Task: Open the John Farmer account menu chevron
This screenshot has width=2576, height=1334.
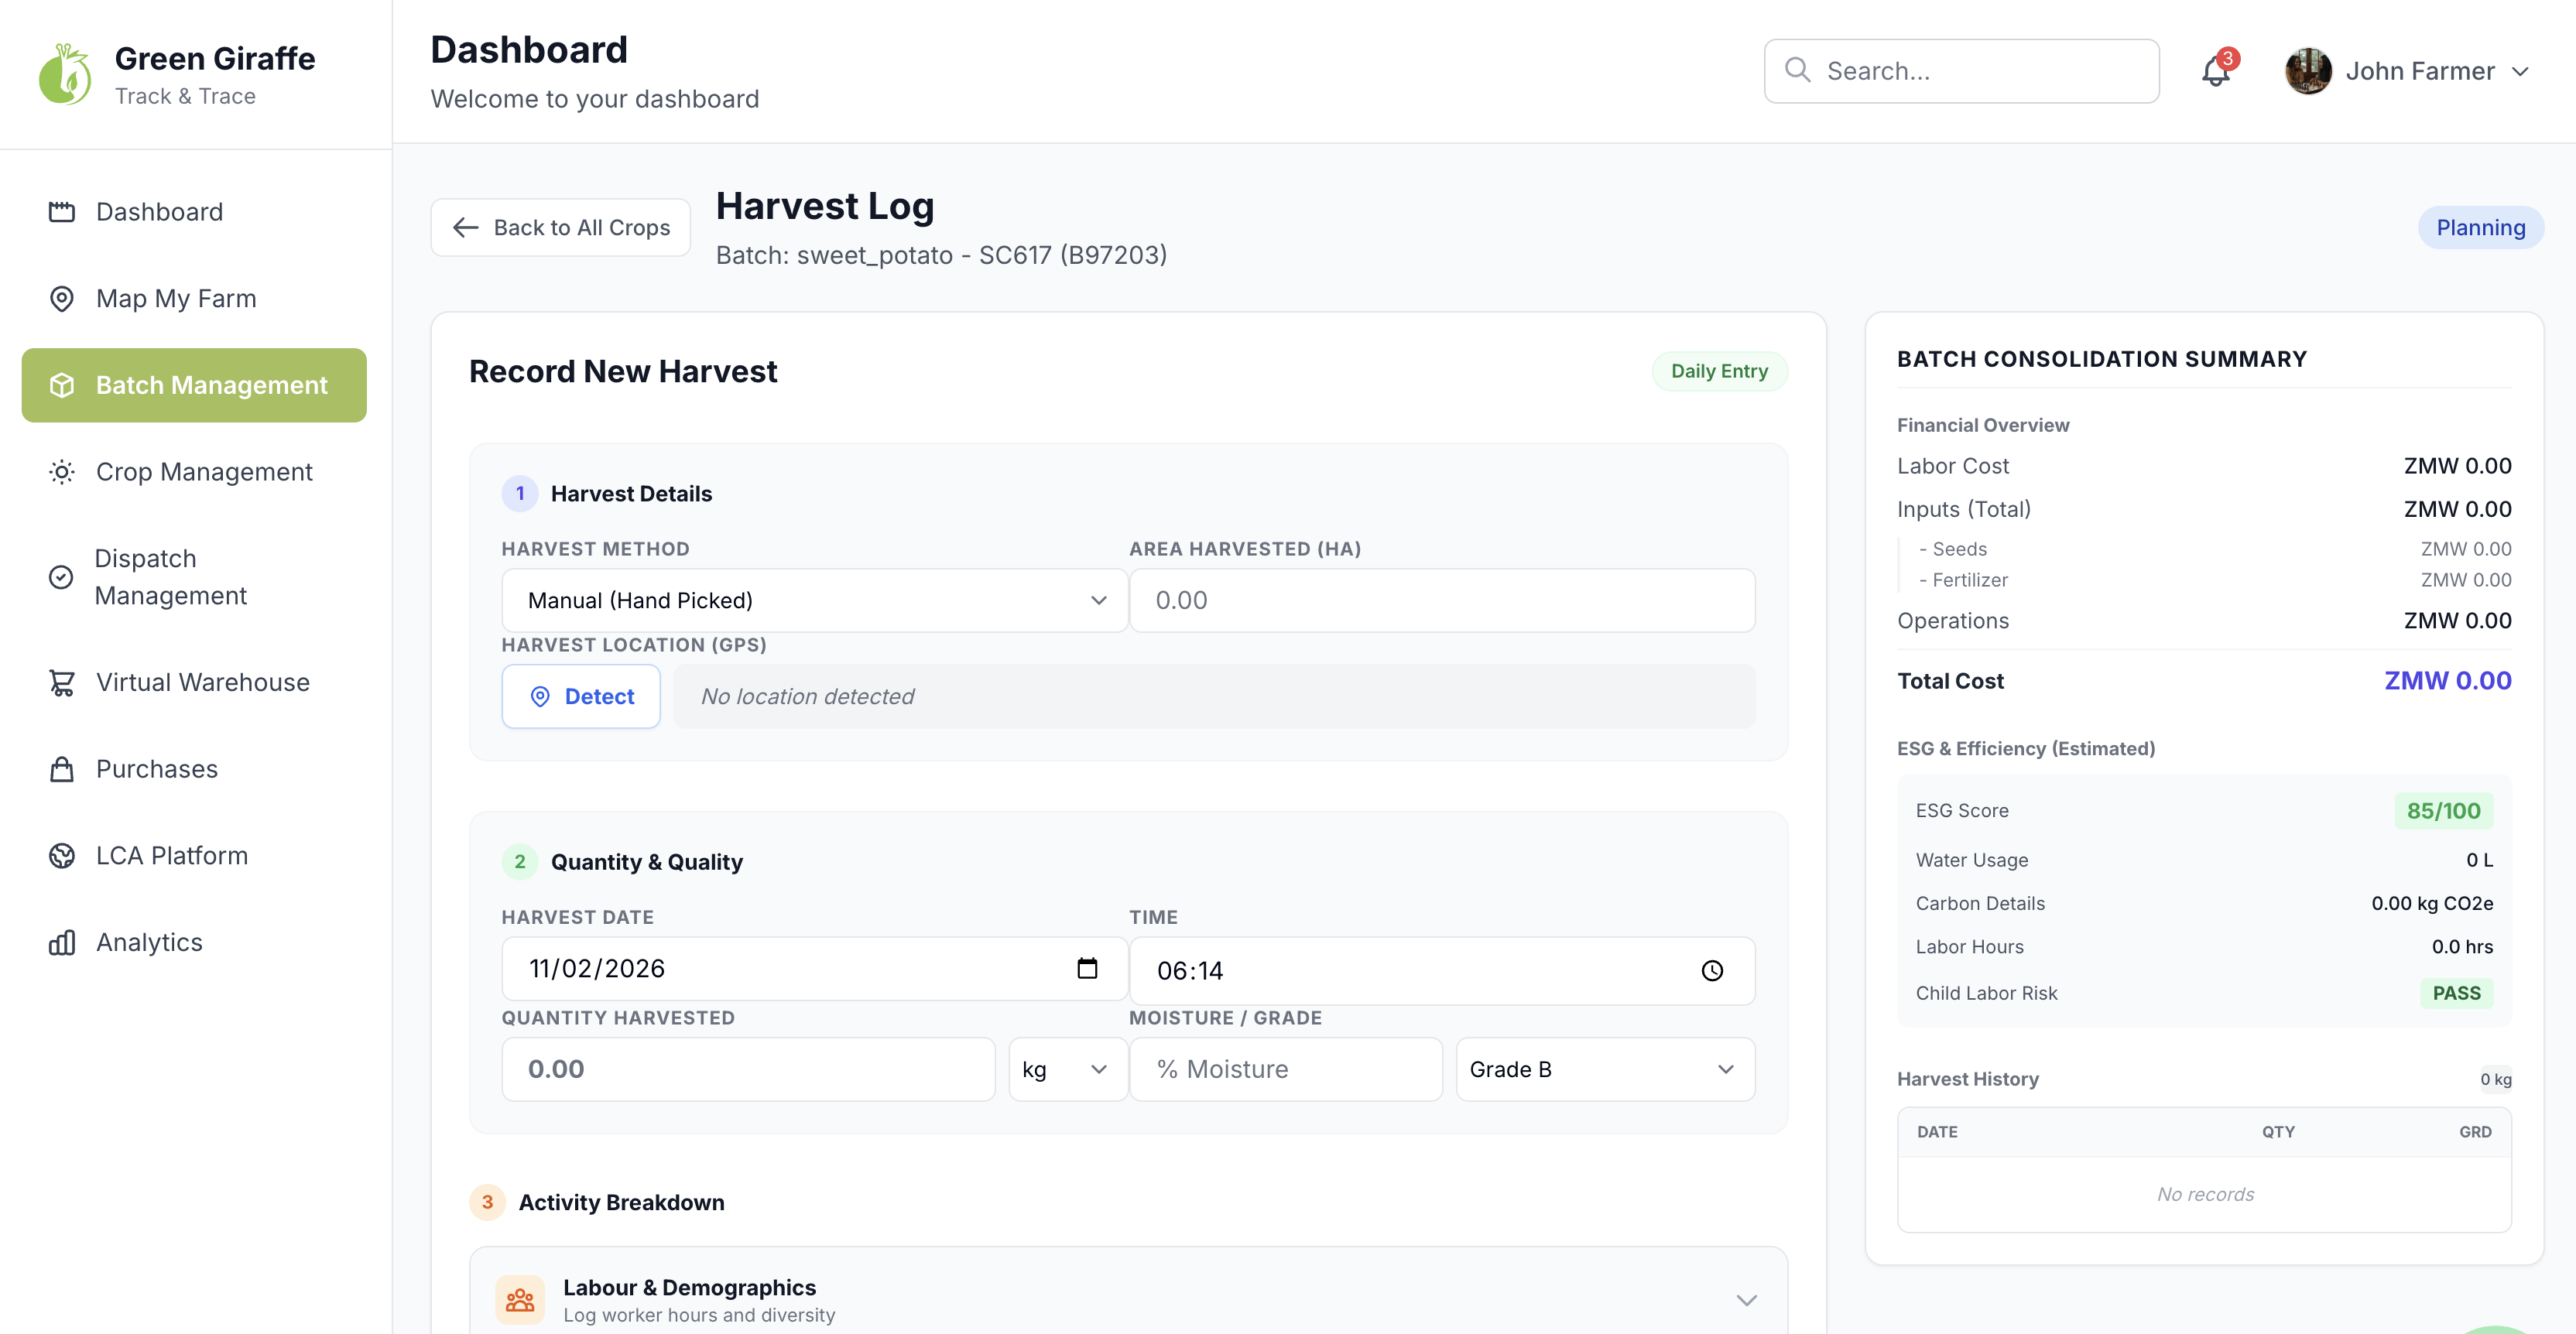Action: (x=2521, y=72)
